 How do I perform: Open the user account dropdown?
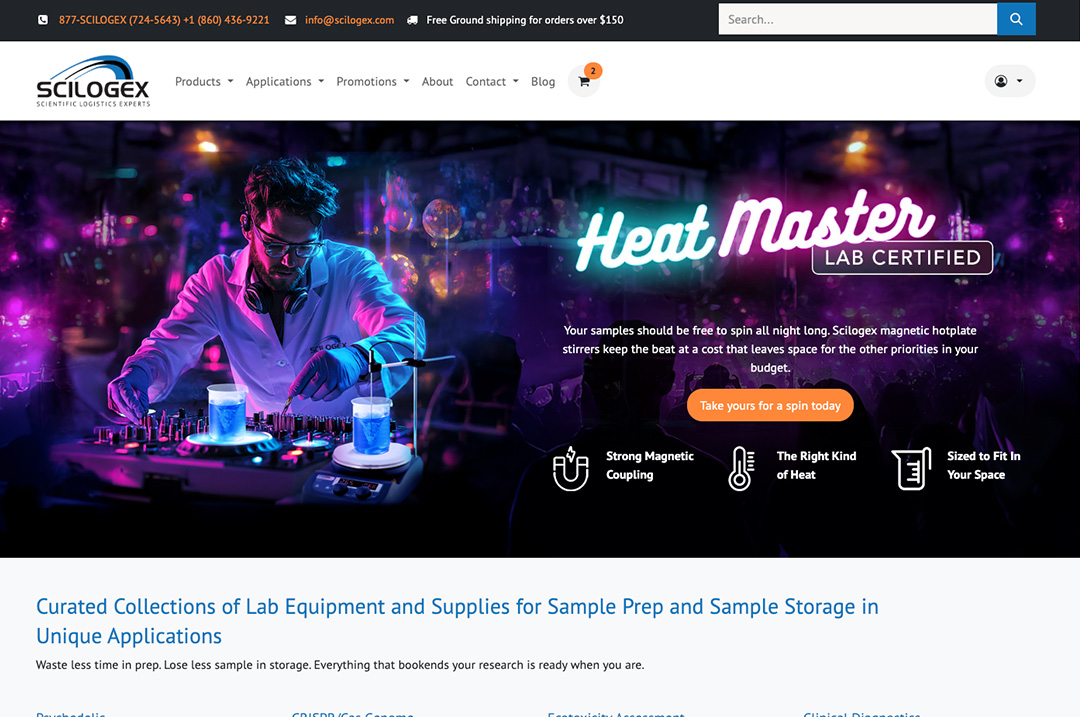coord(1009,81)
